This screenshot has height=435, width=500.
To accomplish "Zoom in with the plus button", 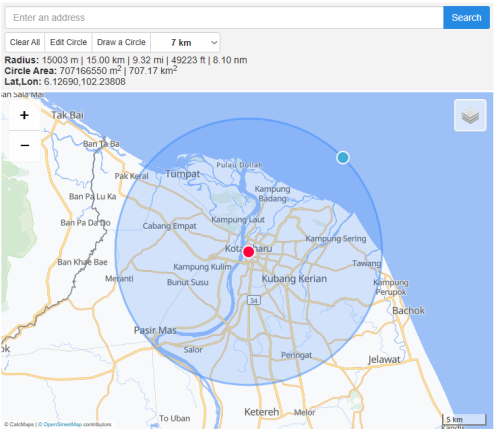I will coord(24,115).
